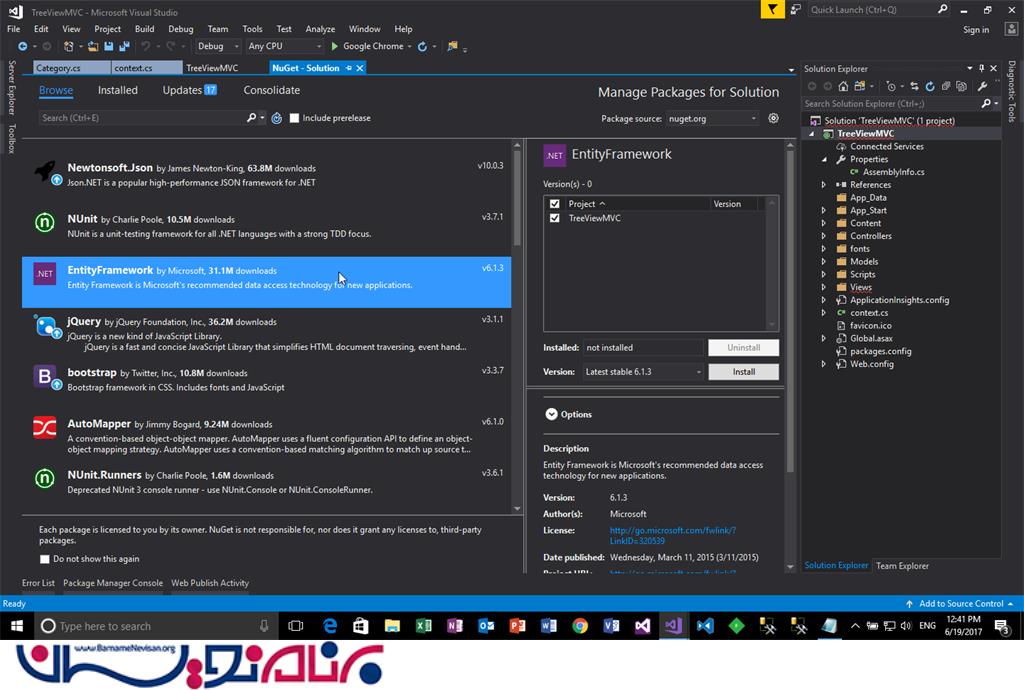
Task: Open the feedback notification flag icon
Action: (772, 9)
